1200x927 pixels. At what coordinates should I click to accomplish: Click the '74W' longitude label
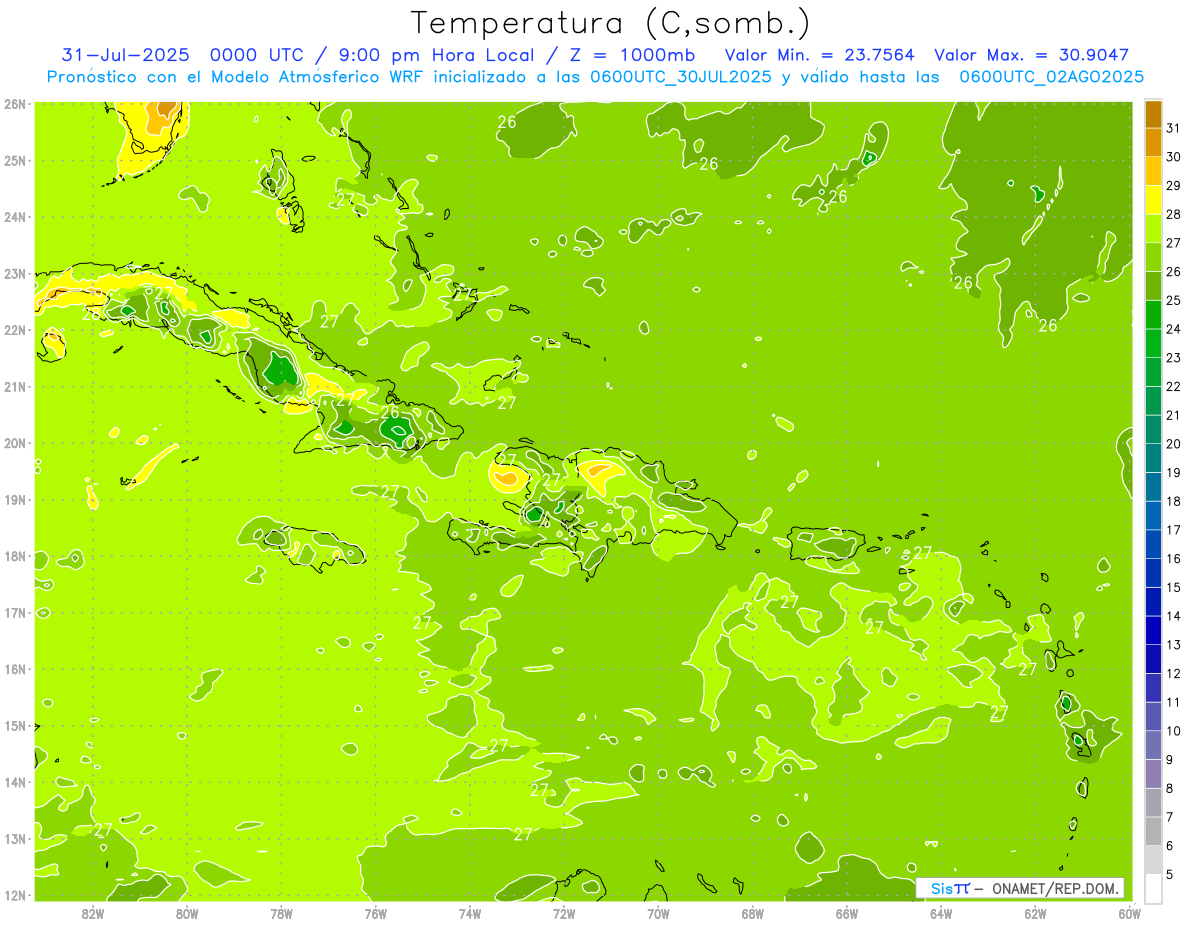point(470,913)
